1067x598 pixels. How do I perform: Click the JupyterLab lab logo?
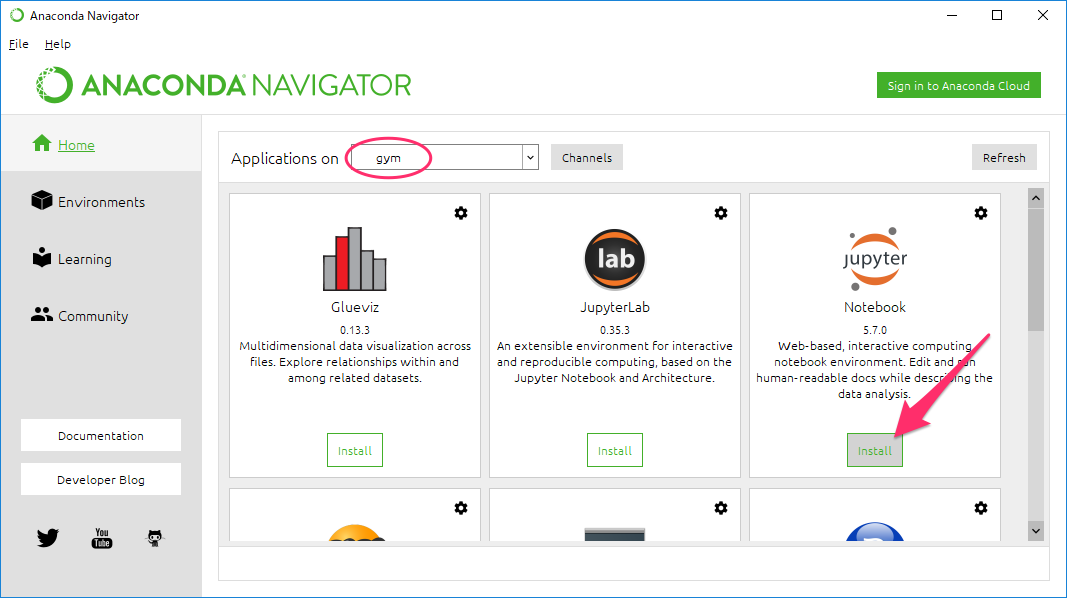tap(614, 259)
